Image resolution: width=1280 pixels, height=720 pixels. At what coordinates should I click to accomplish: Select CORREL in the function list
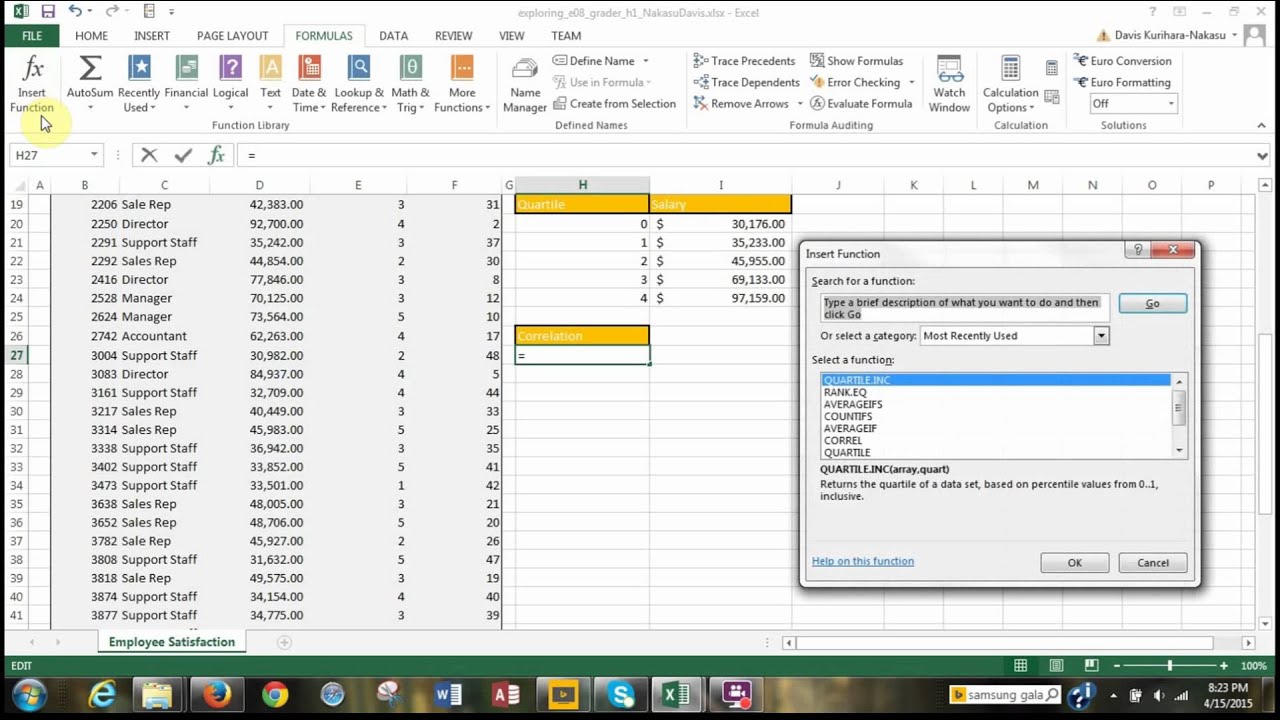point(843,440)
